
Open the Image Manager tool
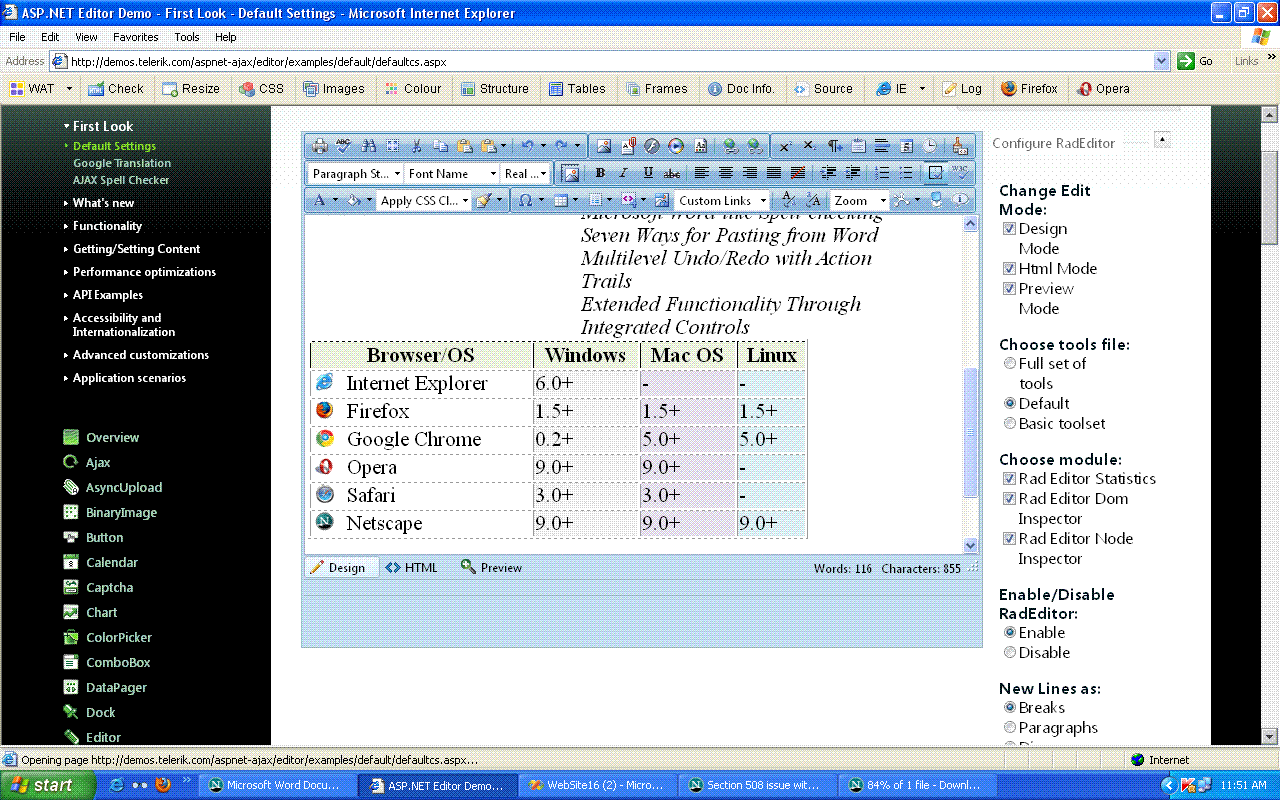point(604,146)
